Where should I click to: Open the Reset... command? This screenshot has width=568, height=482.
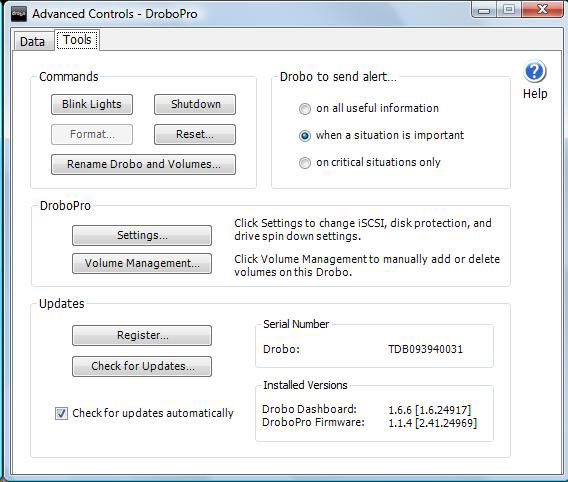tap(195, 134)
